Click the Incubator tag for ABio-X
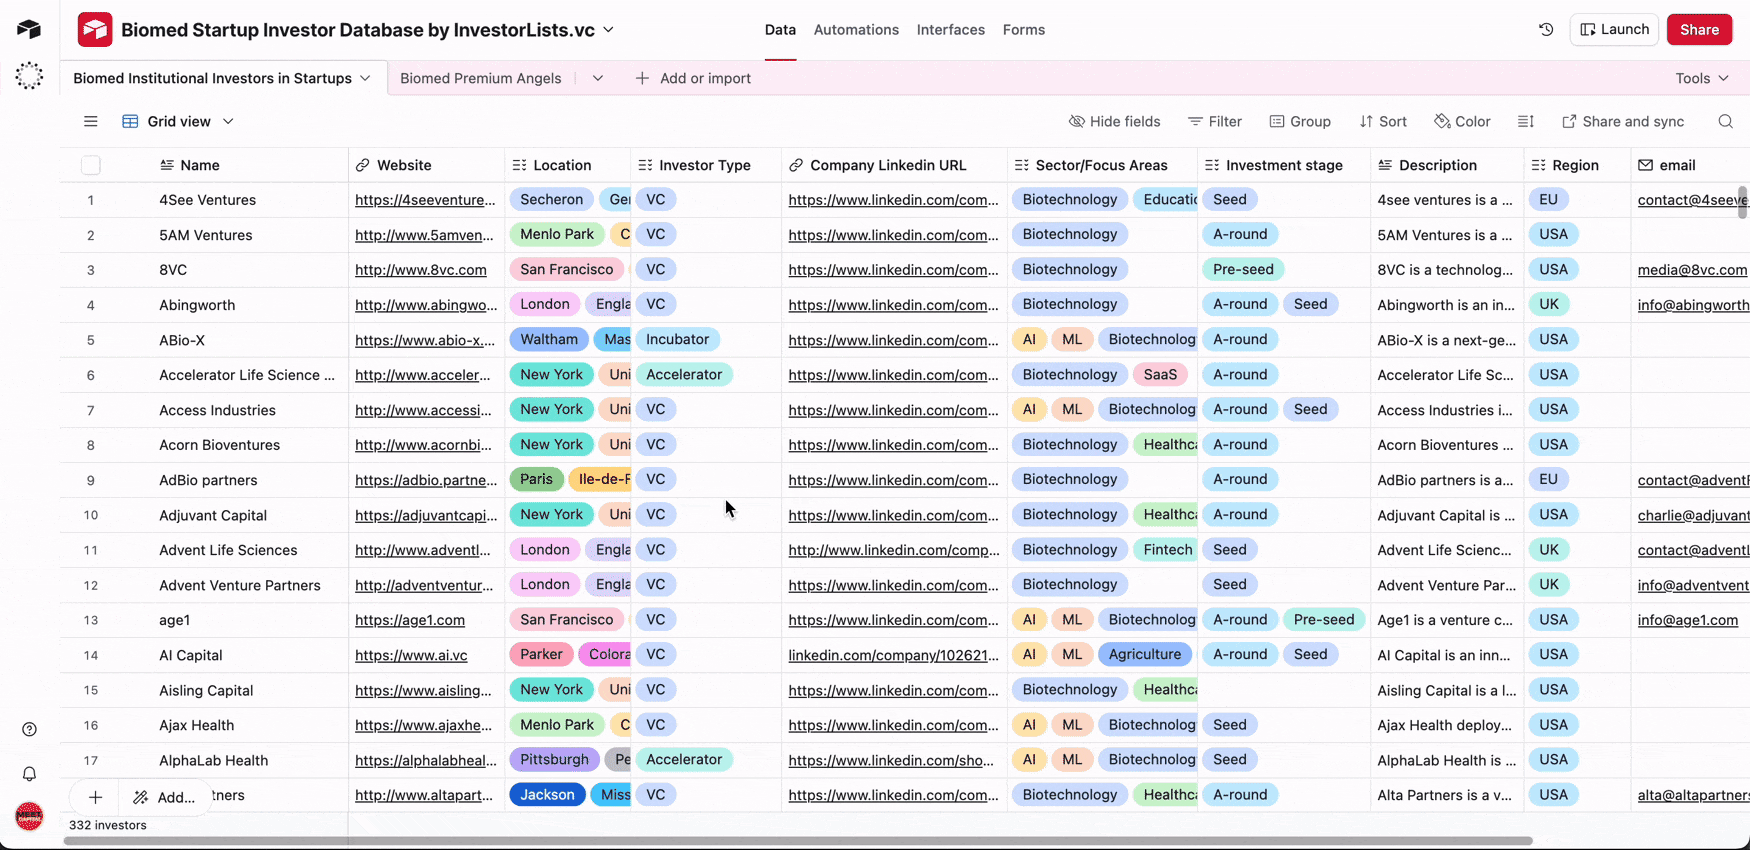1750x850 pixels. (677, 340)
